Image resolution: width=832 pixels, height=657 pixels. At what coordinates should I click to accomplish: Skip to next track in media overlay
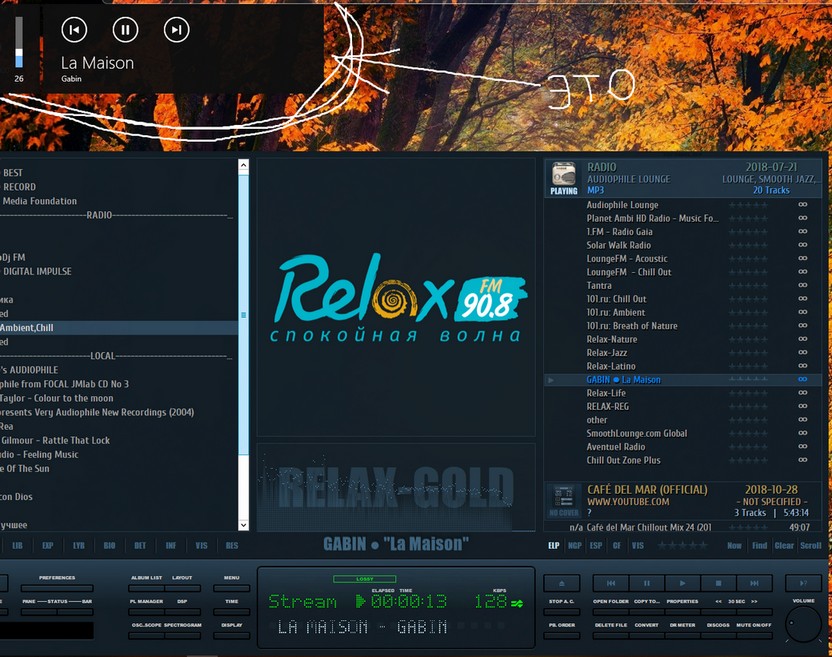[x=176, y=30]
